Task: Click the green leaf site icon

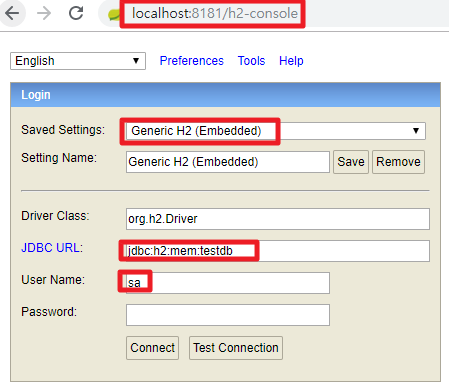Action: (114, 14)
